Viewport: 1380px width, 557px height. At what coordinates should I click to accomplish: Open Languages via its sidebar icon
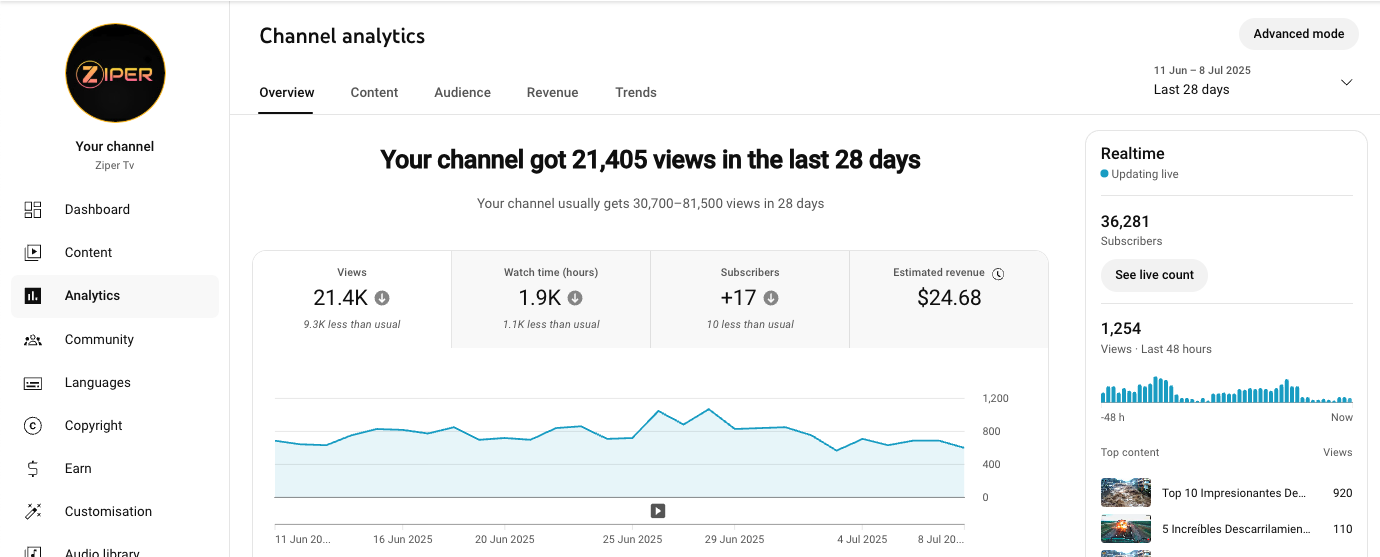(x=33, y=383)
